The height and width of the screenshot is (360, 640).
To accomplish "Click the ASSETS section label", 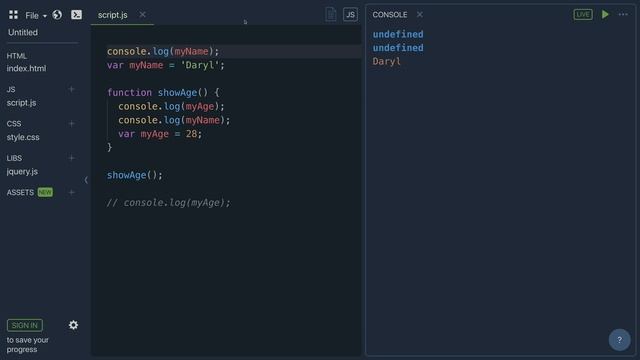I will [20, 192].
